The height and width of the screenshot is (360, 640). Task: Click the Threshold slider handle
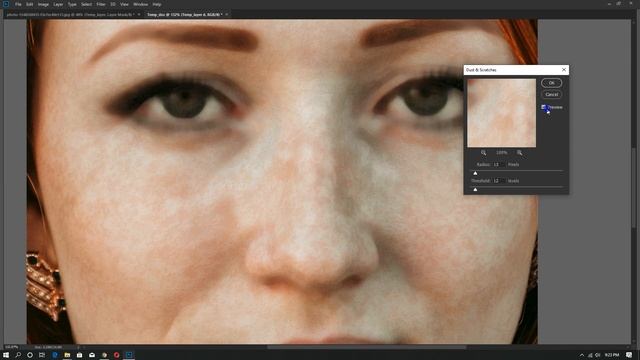click(475, 190)
